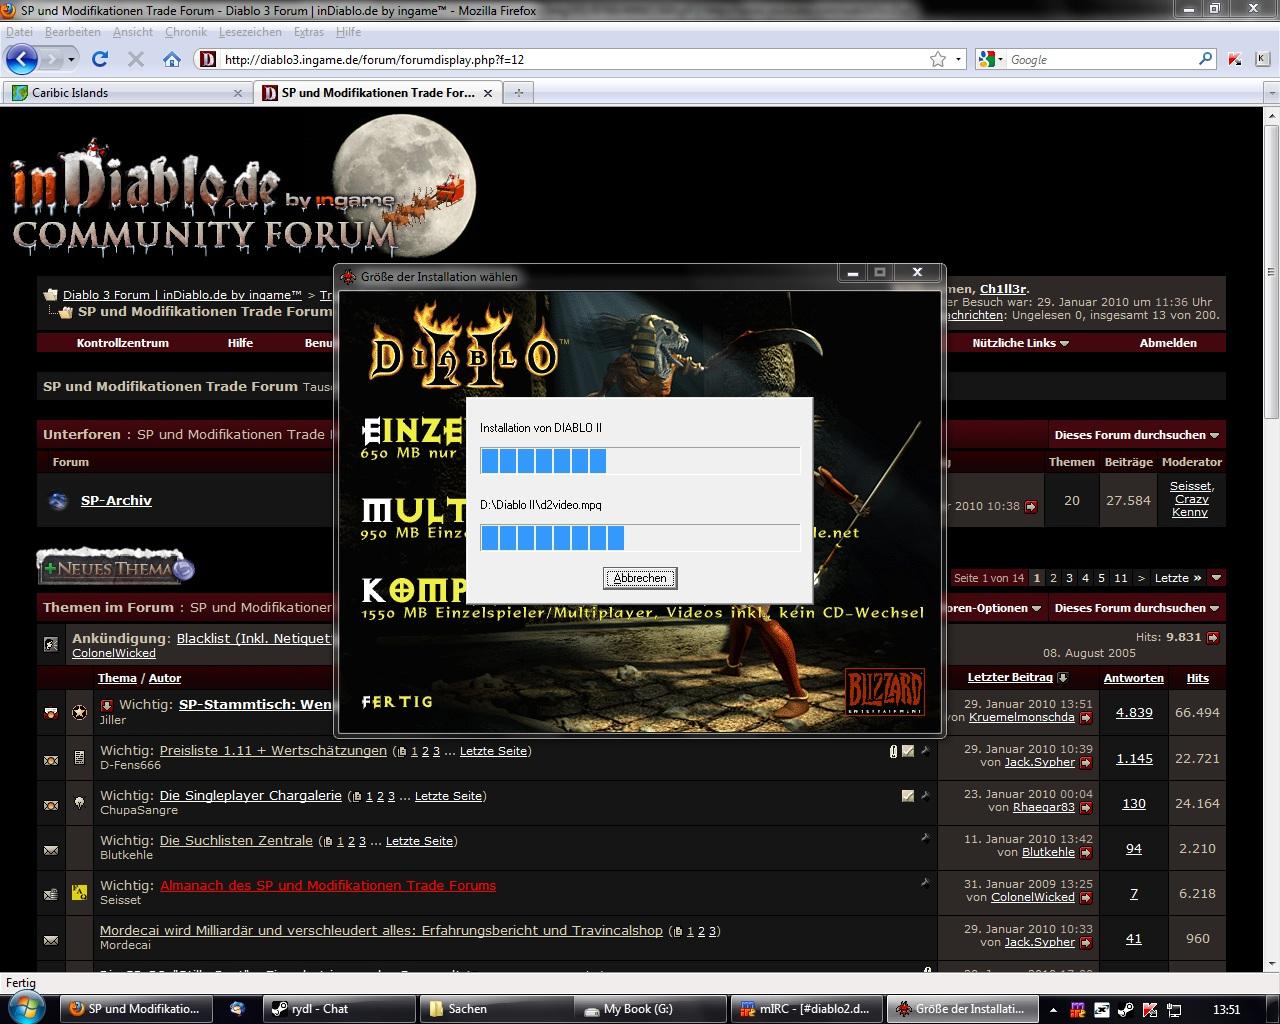Click the Hilfe link in forum navbar
The height and width of the screenshot is (1024, 1280).
pyautogui.click(x=240, y=342)
